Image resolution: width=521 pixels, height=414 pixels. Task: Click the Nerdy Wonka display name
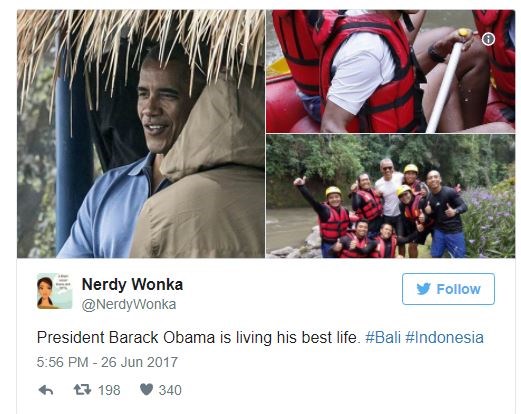point(132,284)
